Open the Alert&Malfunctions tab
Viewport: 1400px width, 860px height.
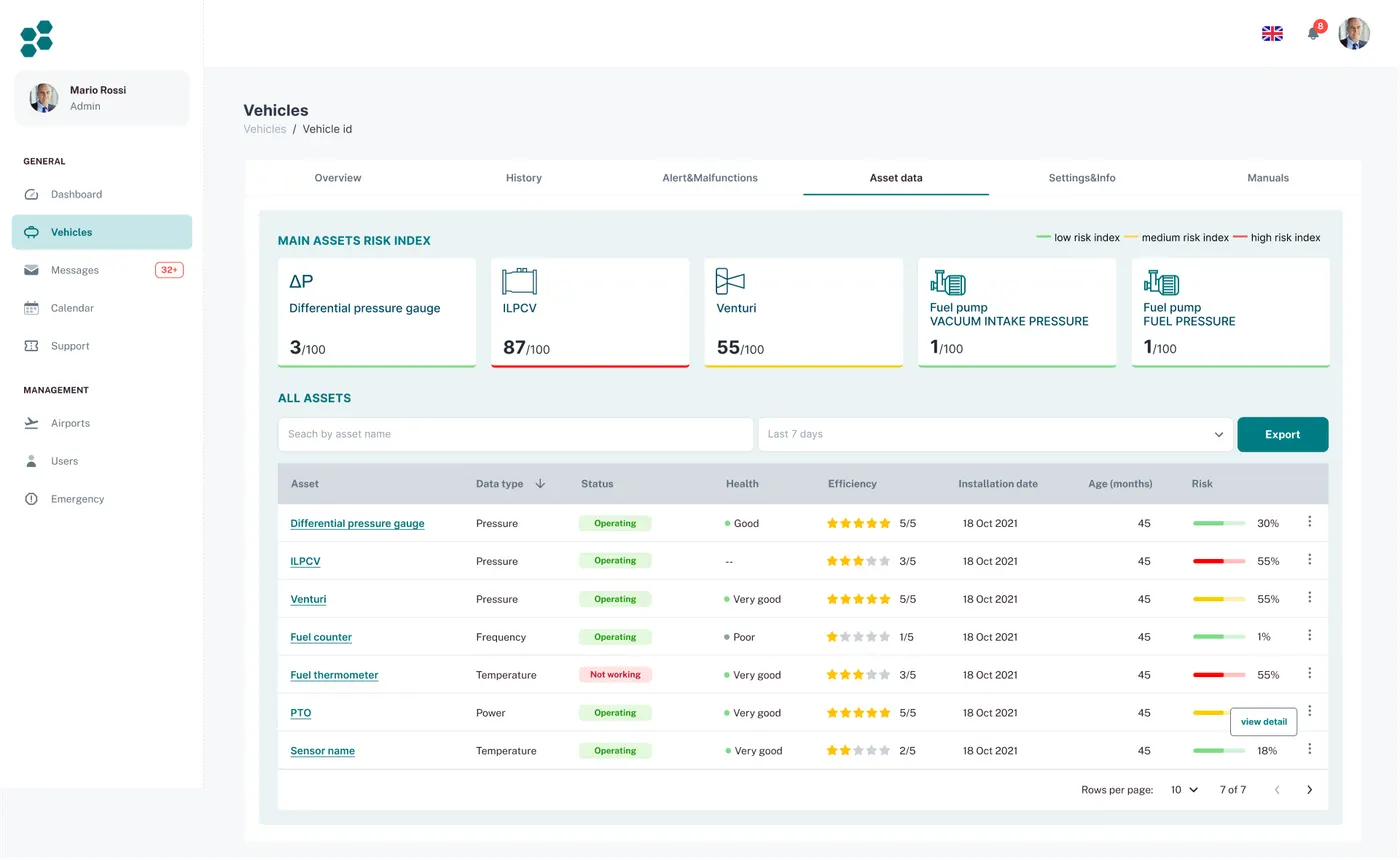coord(710,178)
